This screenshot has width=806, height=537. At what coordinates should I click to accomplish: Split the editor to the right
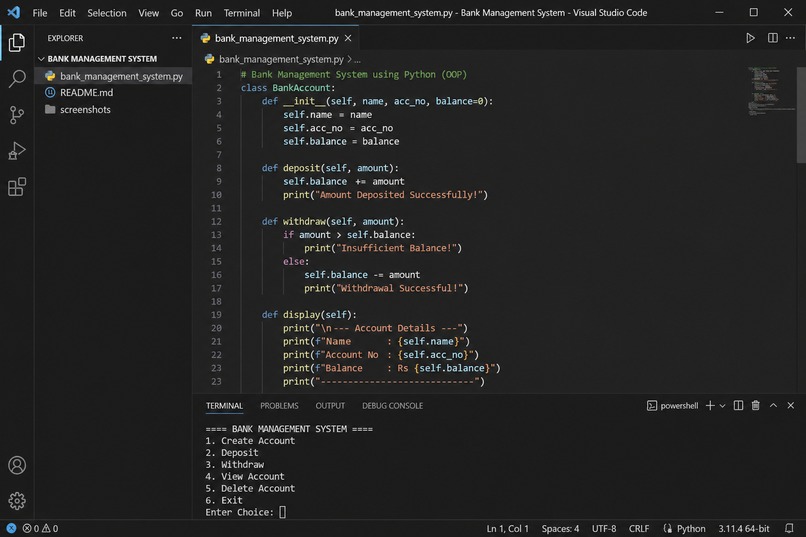point(772,38)
